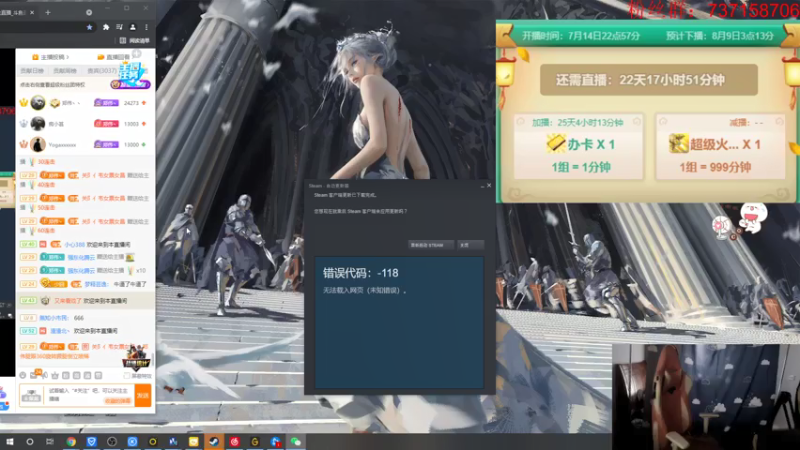Click the game promo badge in chat corner

[137, 357]
